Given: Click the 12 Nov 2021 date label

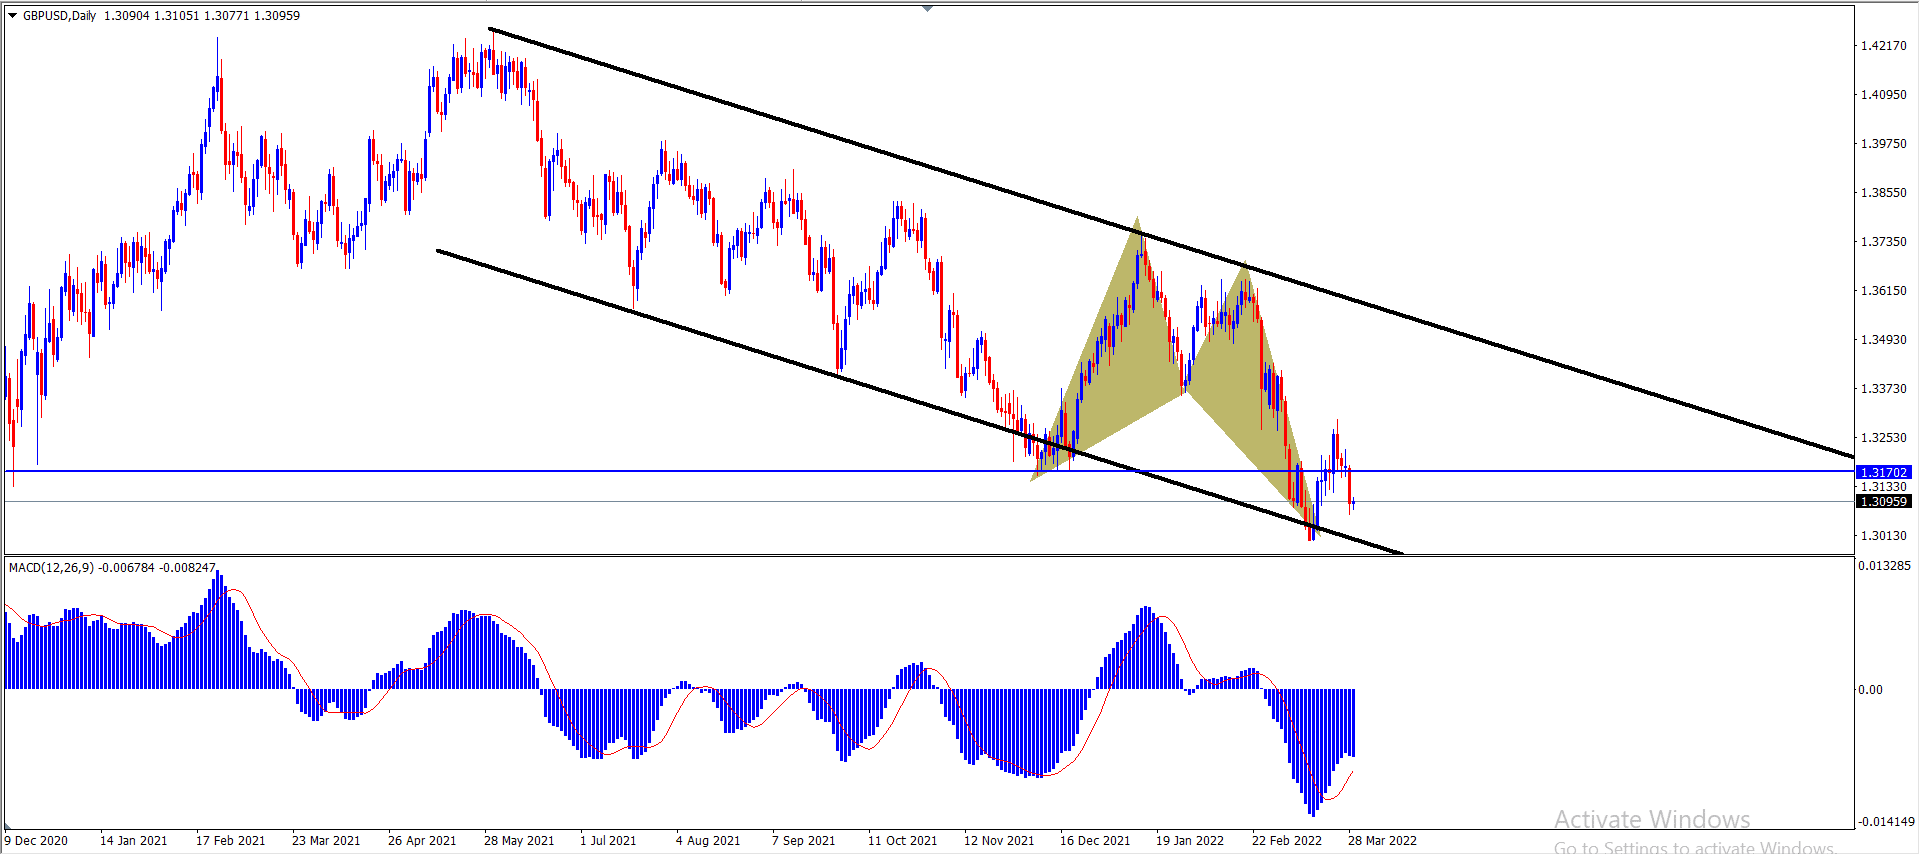Looking at the screenshot, I should (x=999, y=840).
